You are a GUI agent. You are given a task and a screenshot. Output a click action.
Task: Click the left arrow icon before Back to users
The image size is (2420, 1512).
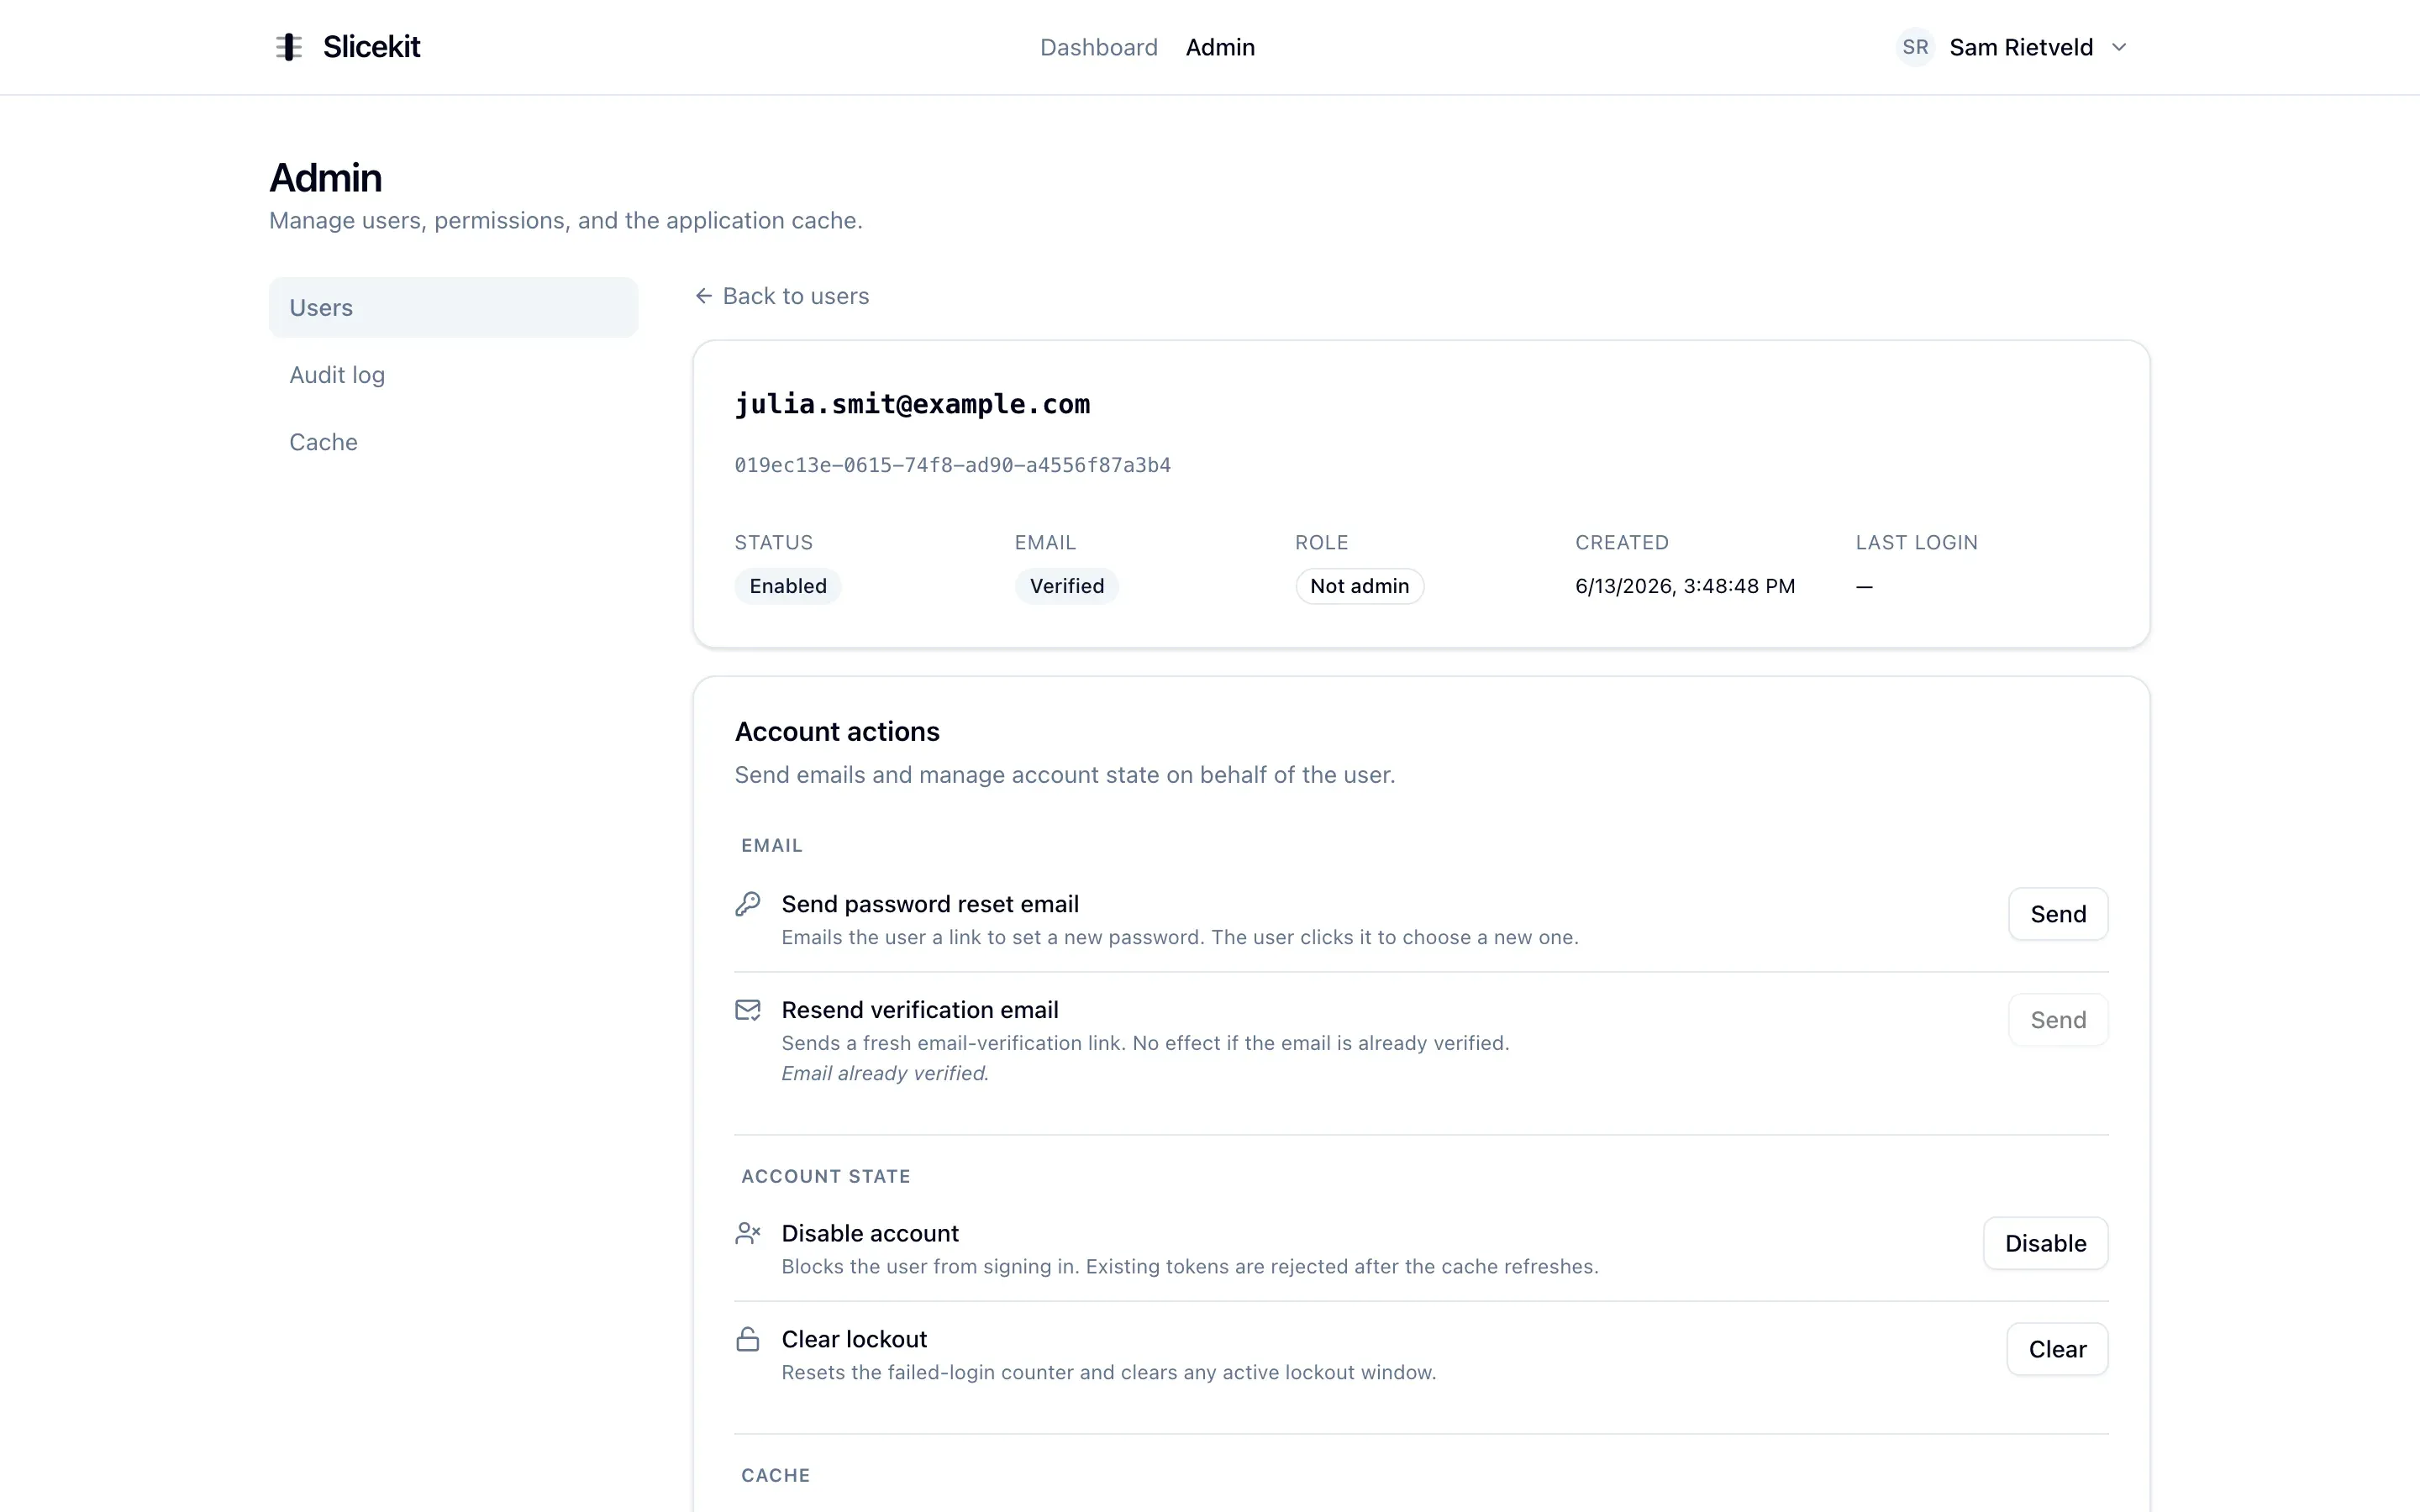pos(704,296)
